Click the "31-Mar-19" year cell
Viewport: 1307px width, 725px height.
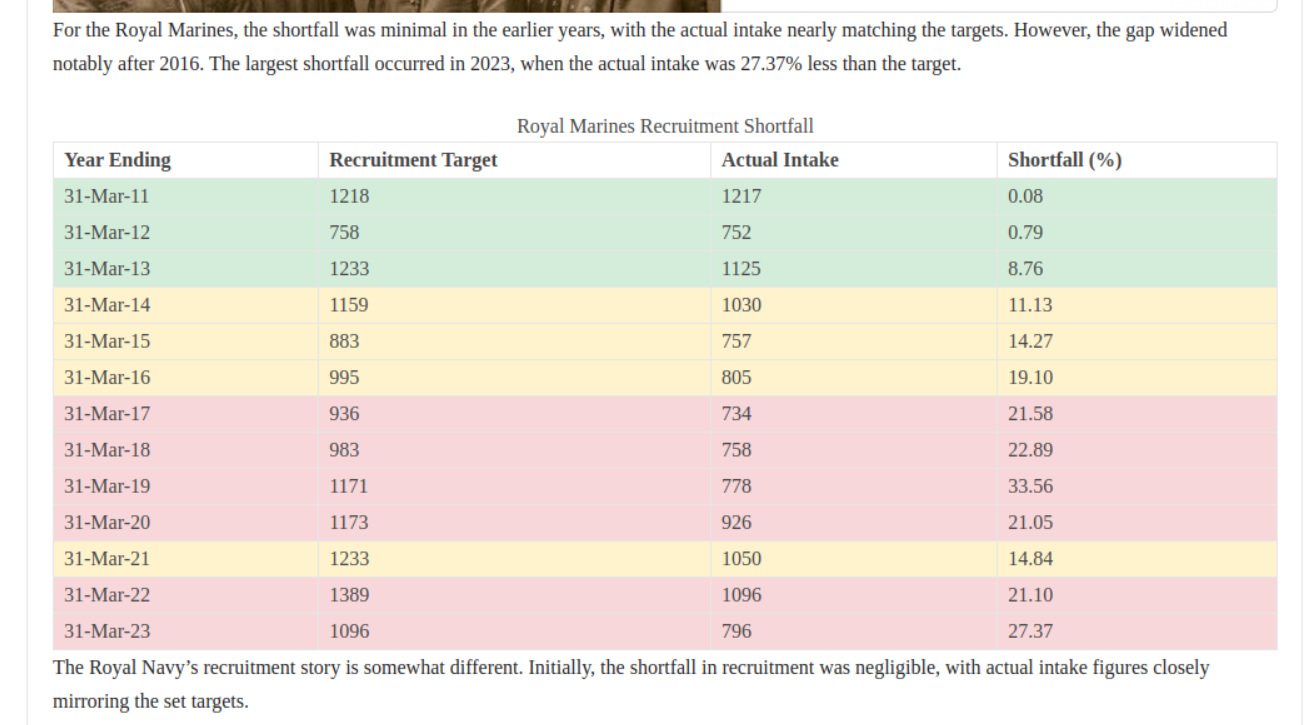(x=186, y=486)
